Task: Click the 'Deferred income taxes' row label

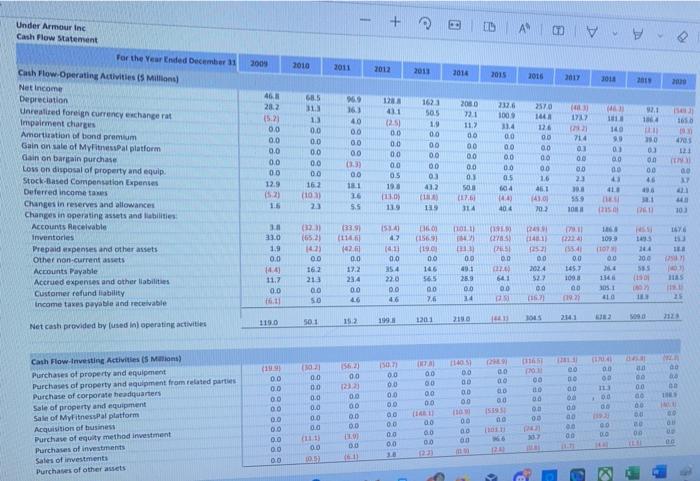Action: point(65,192)
